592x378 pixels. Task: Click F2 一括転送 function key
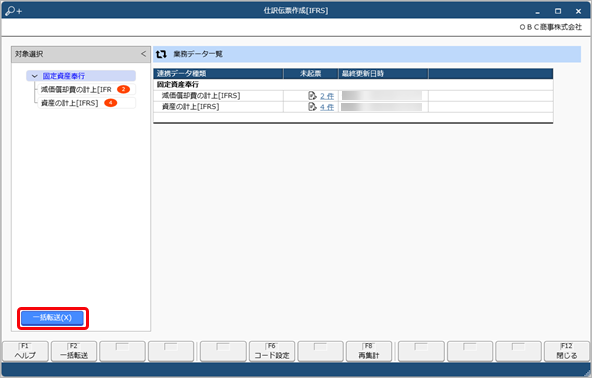tap(74, 351)
